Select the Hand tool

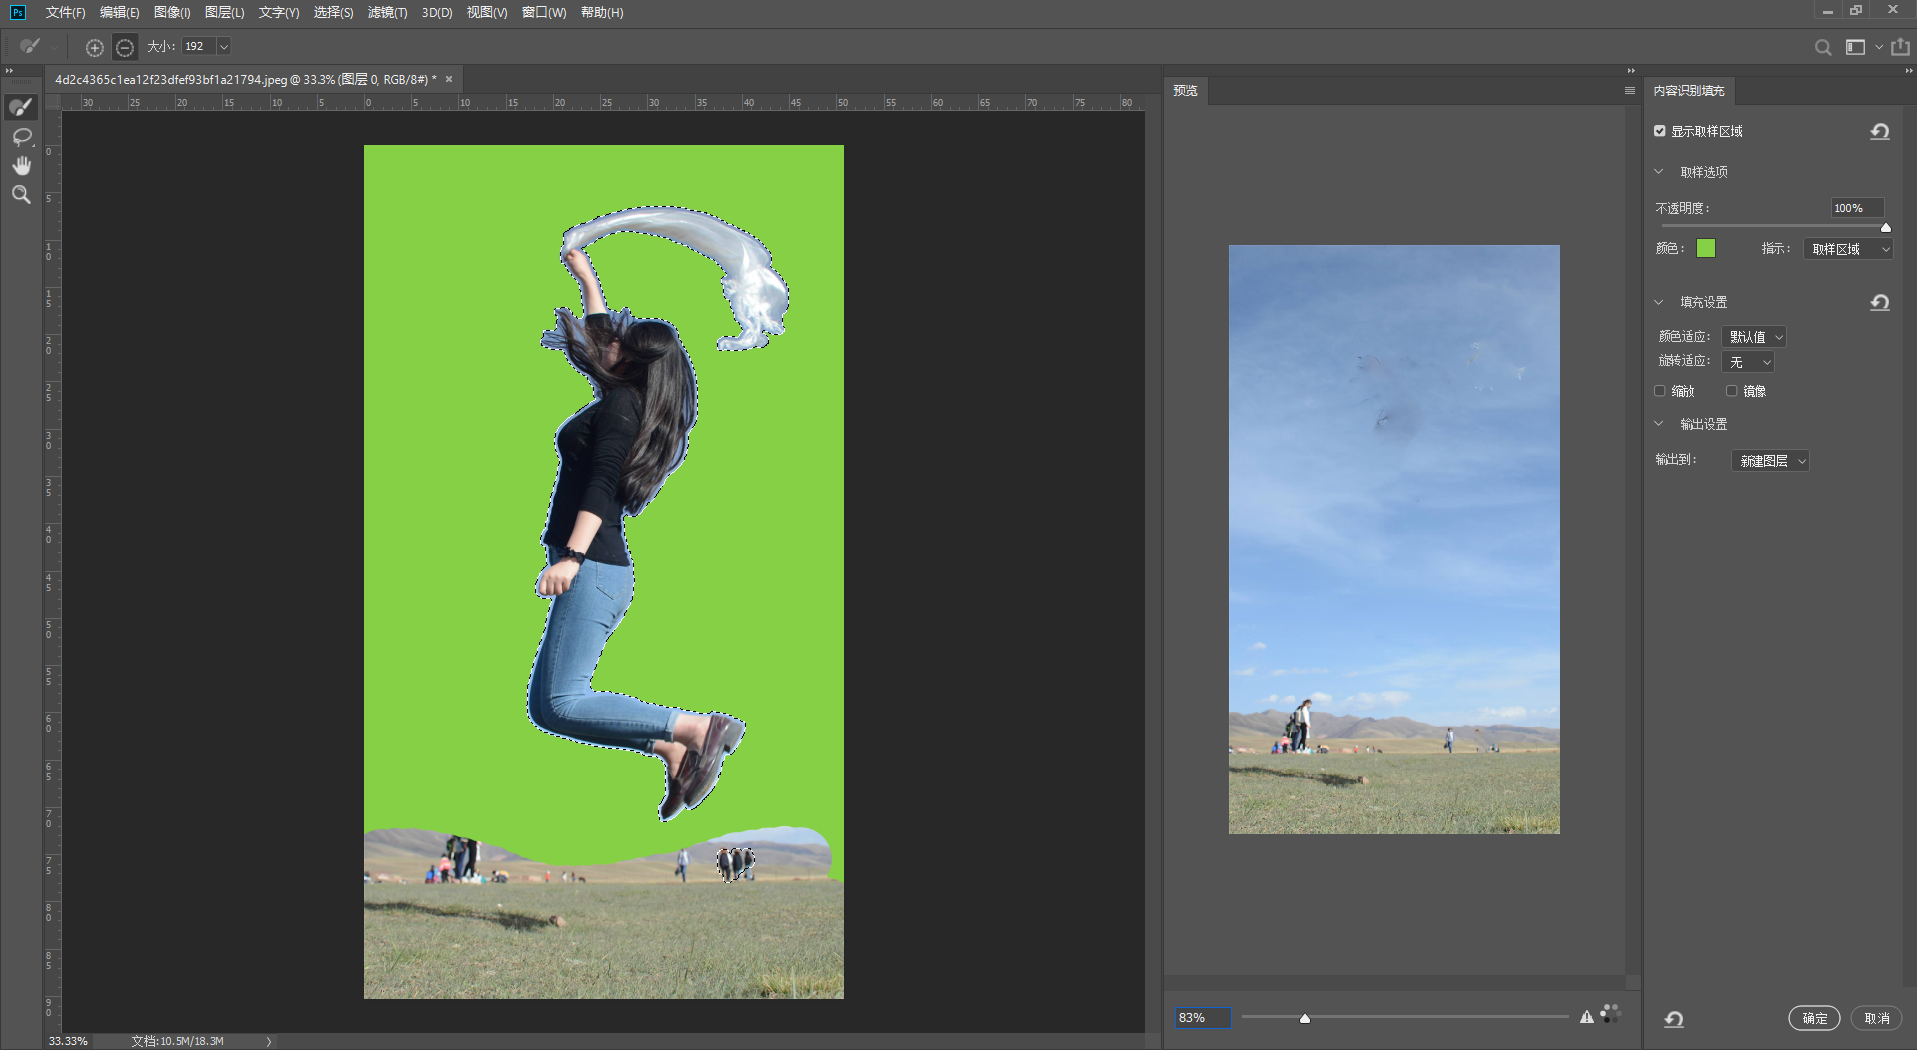(x=21, y=165)
